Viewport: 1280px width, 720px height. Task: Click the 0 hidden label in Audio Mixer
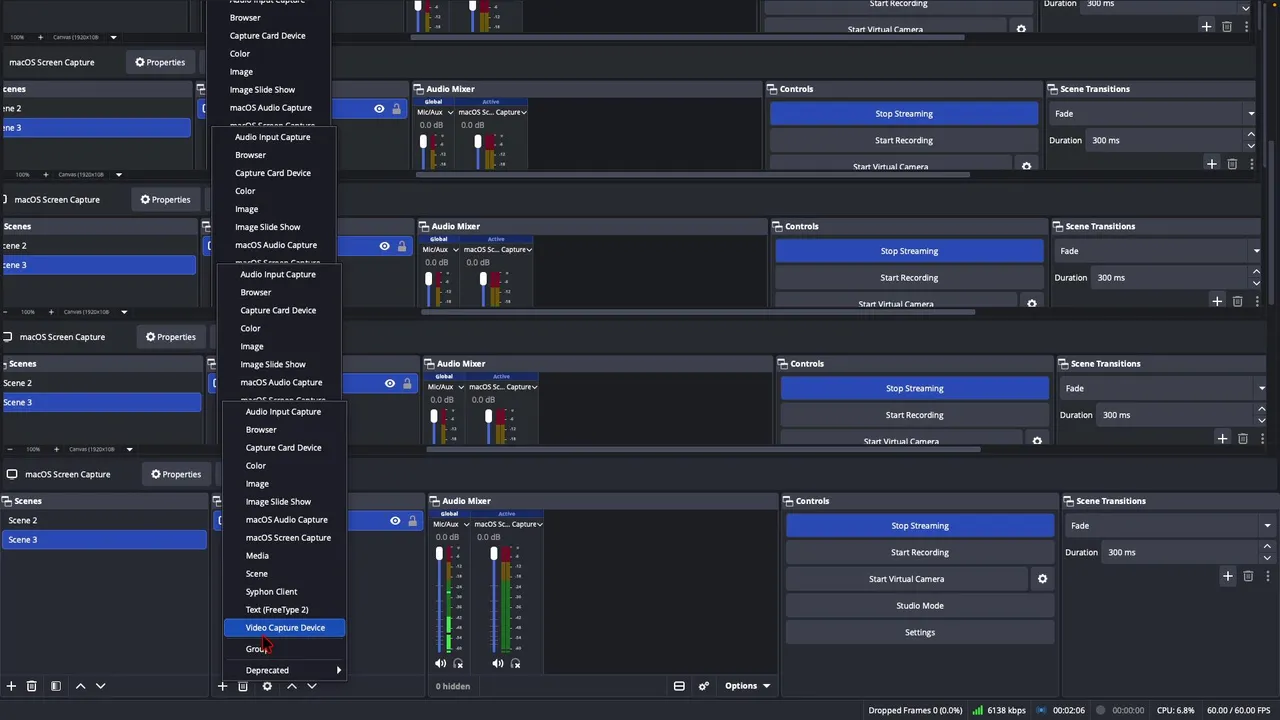[453, 686]
